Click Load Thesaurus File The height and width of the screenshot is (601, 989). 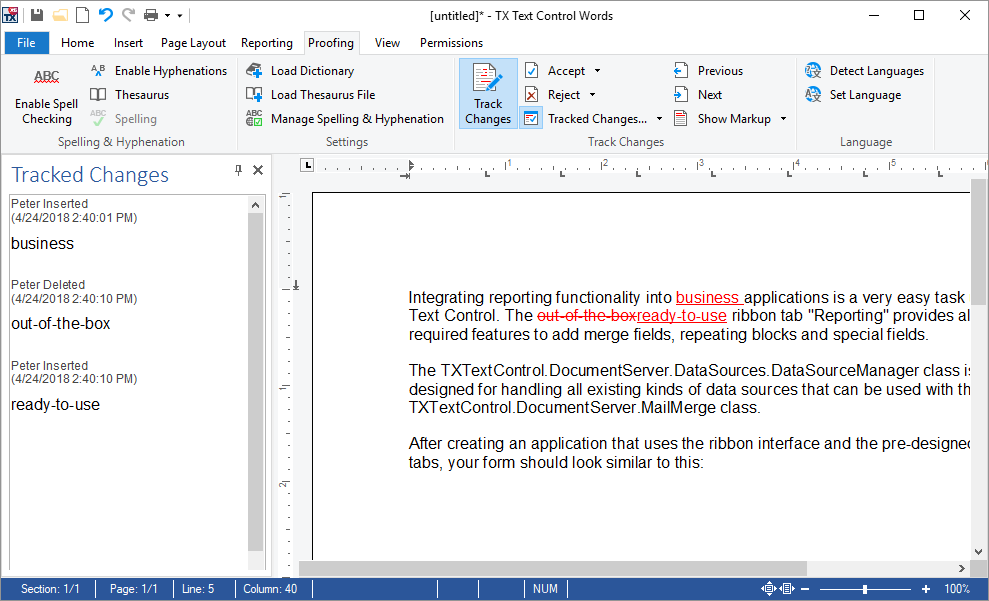point(311,95)
